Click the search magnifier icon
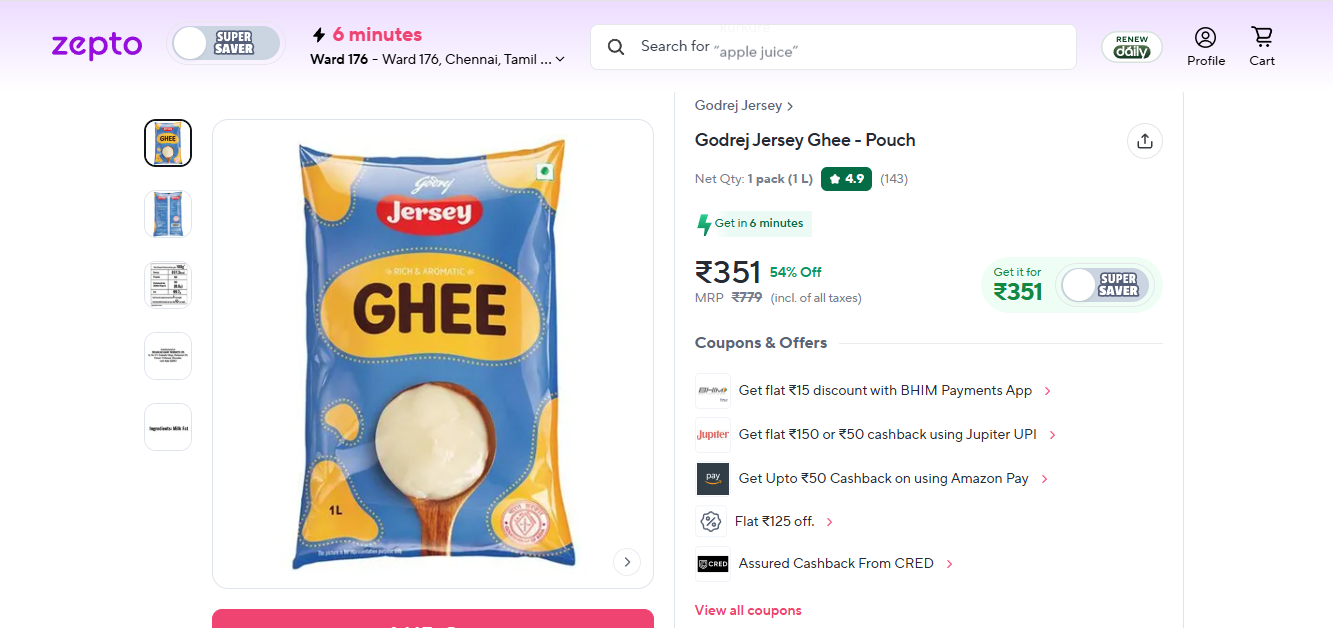The height and width of the screenshot is (628, 1333). pos(616,47)
